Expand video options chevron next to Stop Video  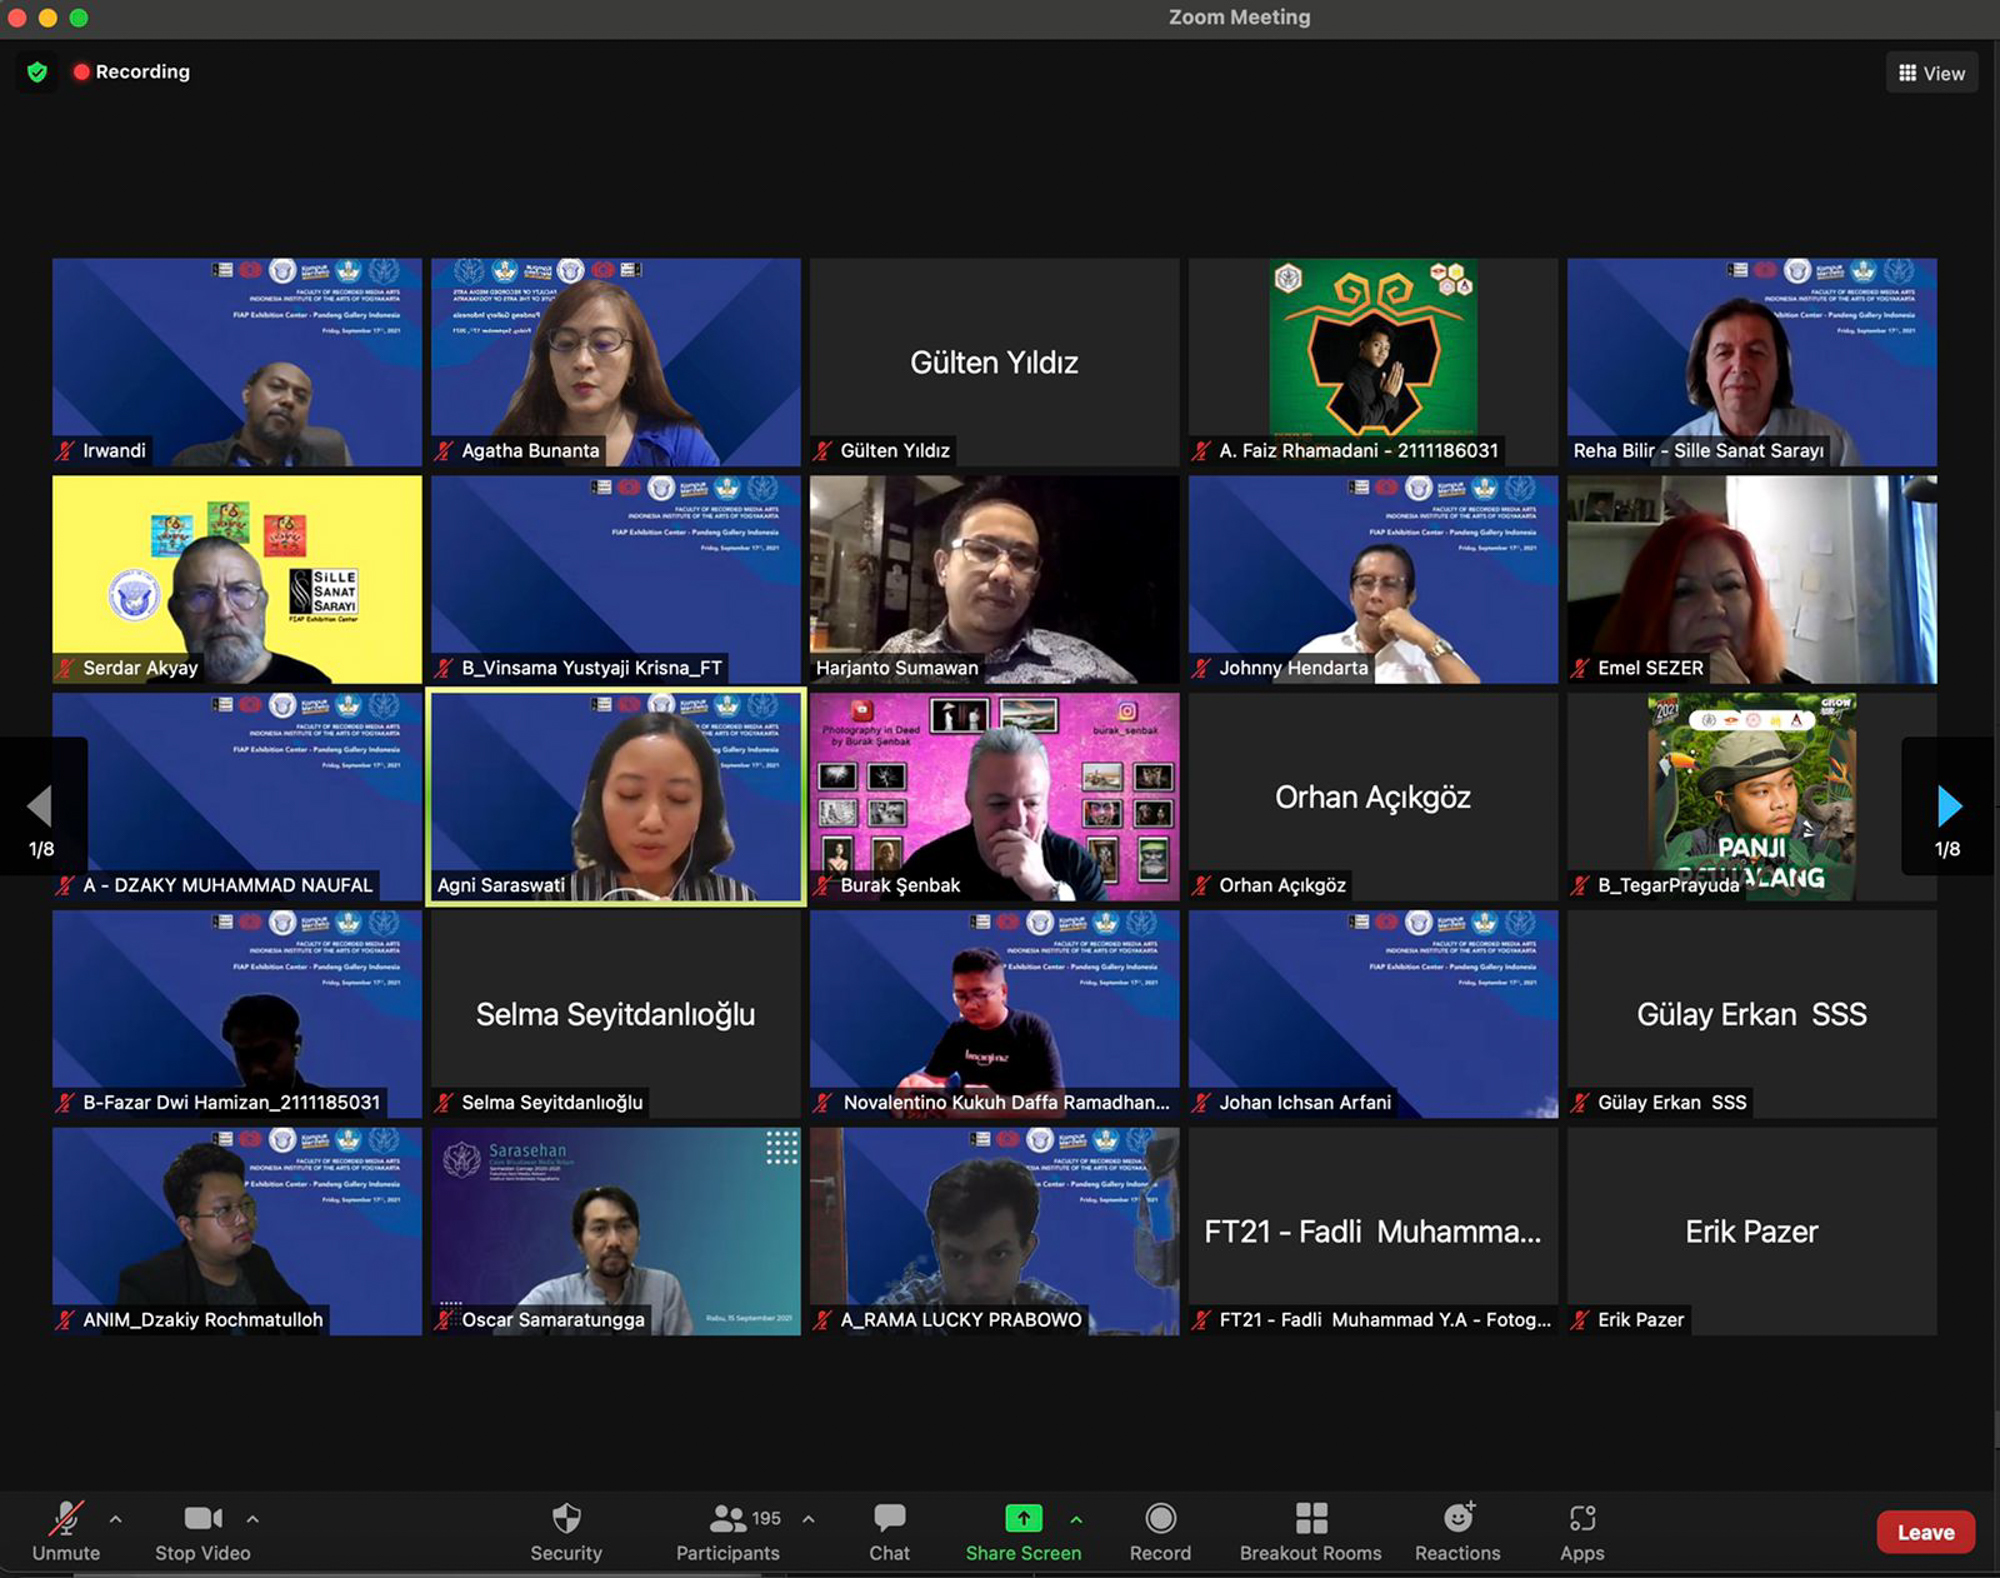click(x=253, y=1519)
